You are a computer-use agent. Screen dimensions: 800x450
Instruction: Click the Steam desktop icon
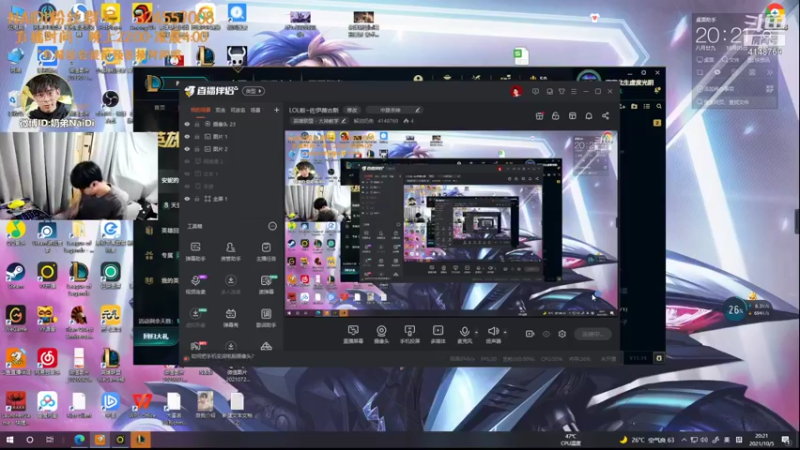pyautogui.click(x=15, y=276)
